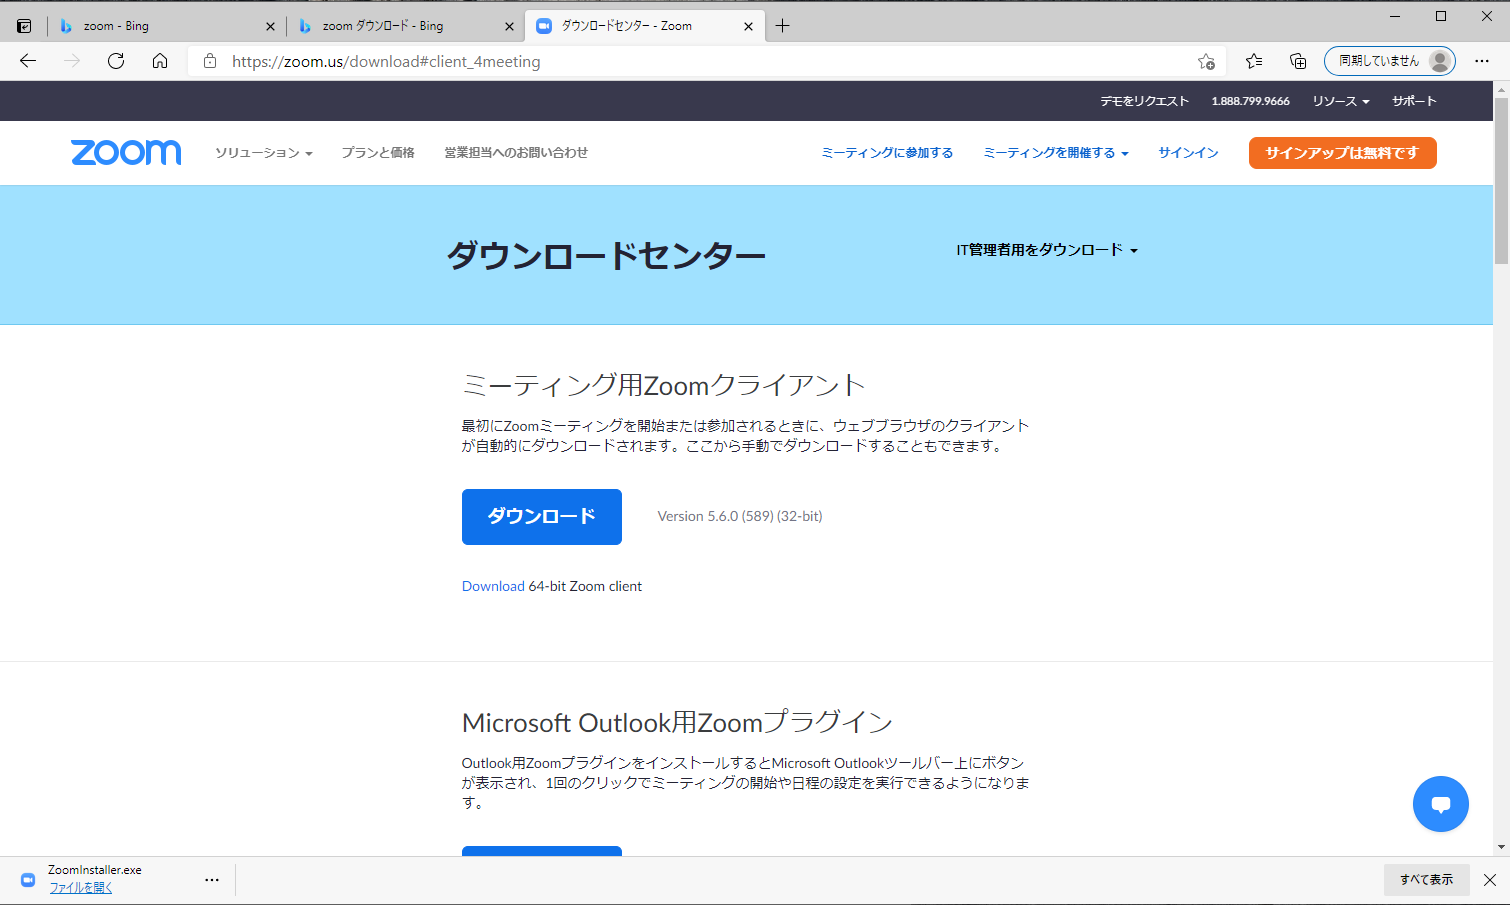Click the ZoomInstaller.exe file icon
1510x905 pixels.
[28, 880]
